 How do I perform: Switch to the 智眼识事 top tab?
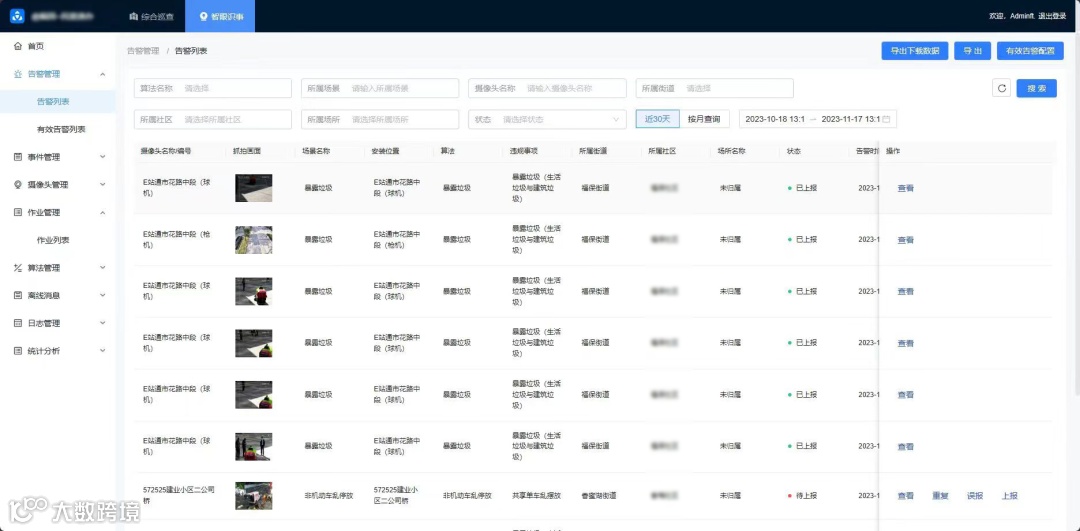[x=220, y=16]
